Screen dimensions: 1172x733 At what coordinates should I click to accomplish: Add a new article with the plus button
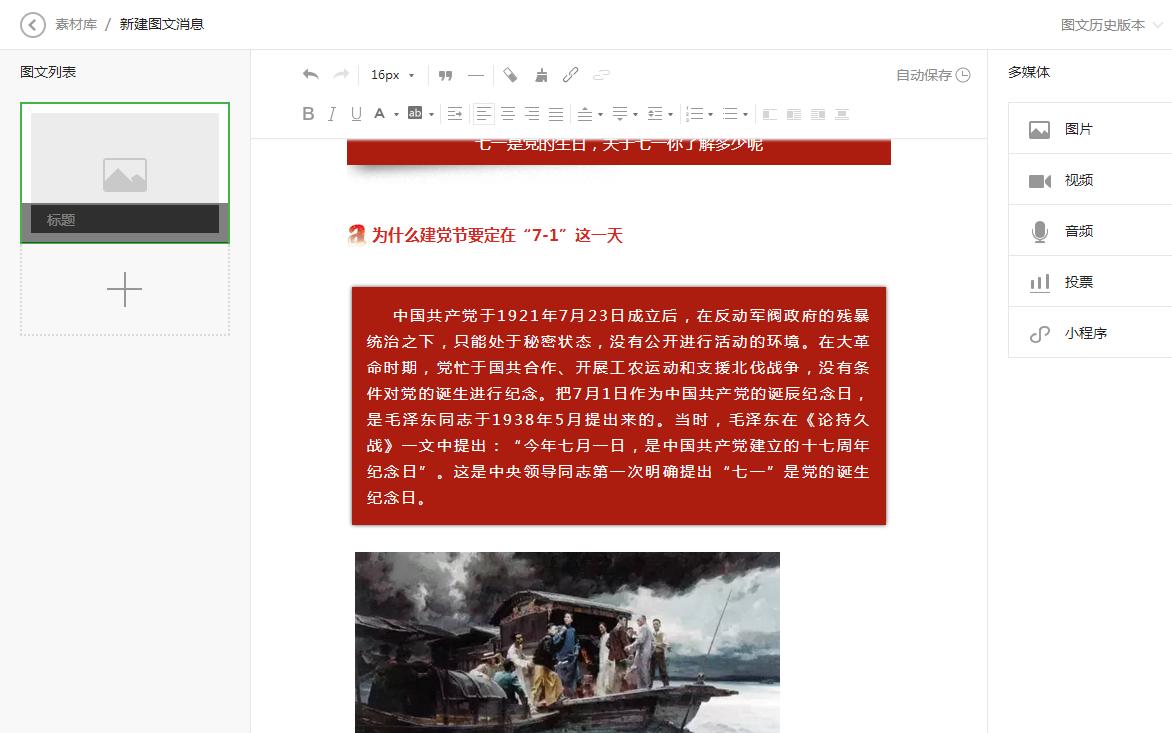coord(124,289)
